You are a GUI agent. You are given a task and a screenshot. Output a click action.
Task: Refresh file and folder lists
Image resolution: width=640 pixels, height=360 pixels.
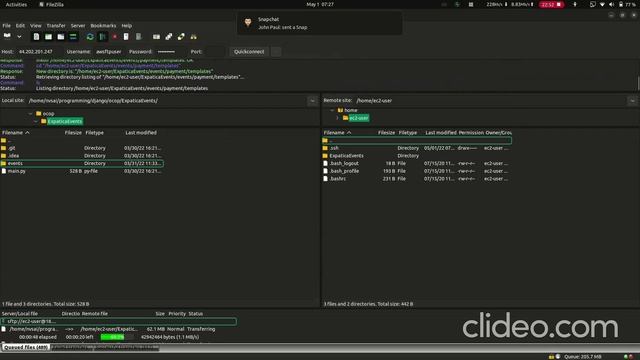(90, 37)
